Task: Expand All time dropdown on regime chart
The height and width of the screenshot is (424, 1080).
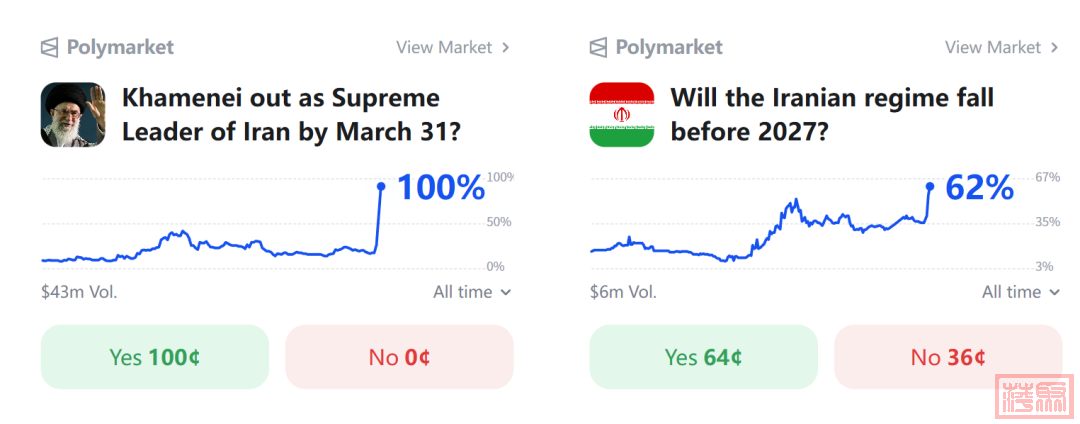Action: point(1021,292)
